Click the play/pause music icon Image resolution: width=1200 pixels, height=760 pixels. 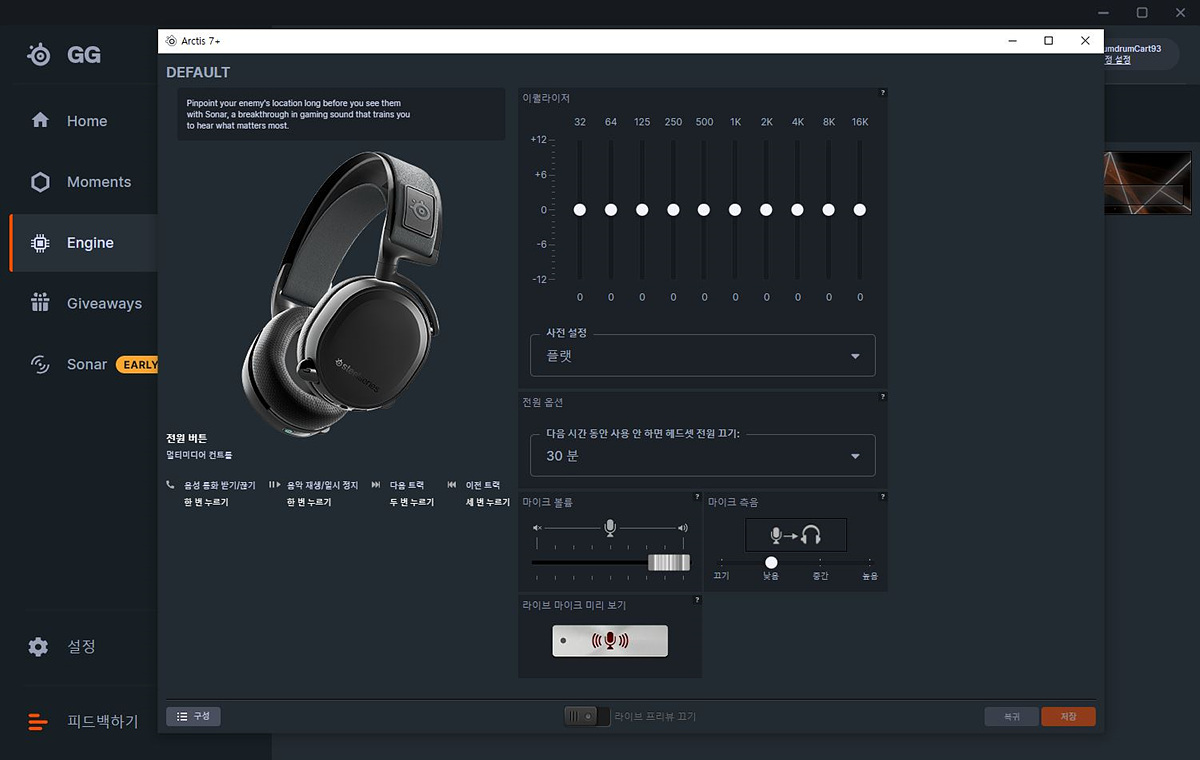[x=274, y=485]
